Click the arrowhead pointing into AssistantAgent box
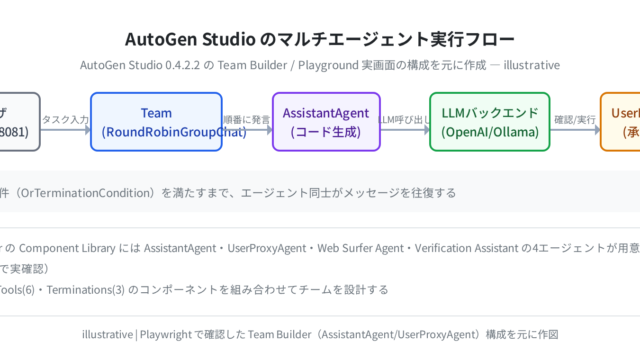The image size is (640, 360). coord(269,130)
